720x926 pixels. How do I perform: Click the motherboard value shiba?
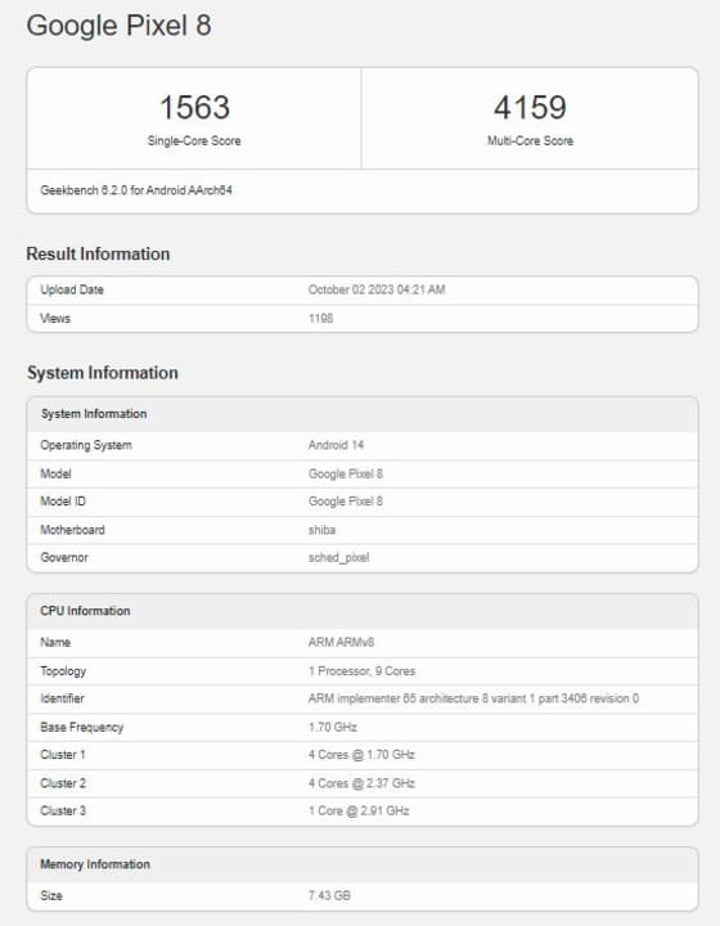click(x=322, y=529)
